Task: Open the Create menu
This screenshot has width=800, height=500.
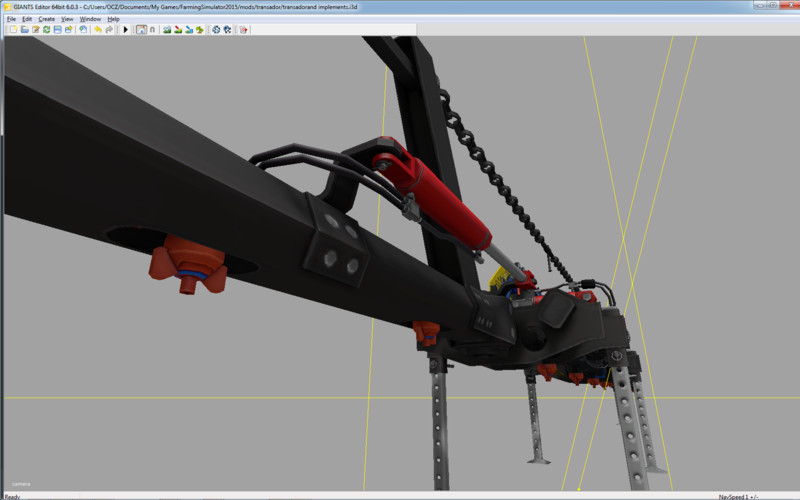Action: (46, 19)
